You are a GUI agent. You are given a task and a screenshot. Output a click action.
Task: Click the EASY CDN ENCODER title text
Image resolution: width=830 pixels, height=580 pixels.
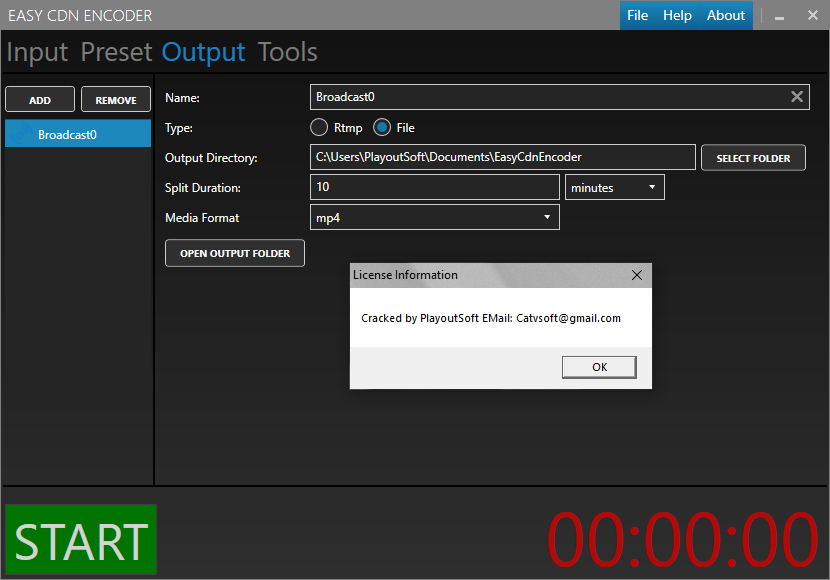[80, 16]
